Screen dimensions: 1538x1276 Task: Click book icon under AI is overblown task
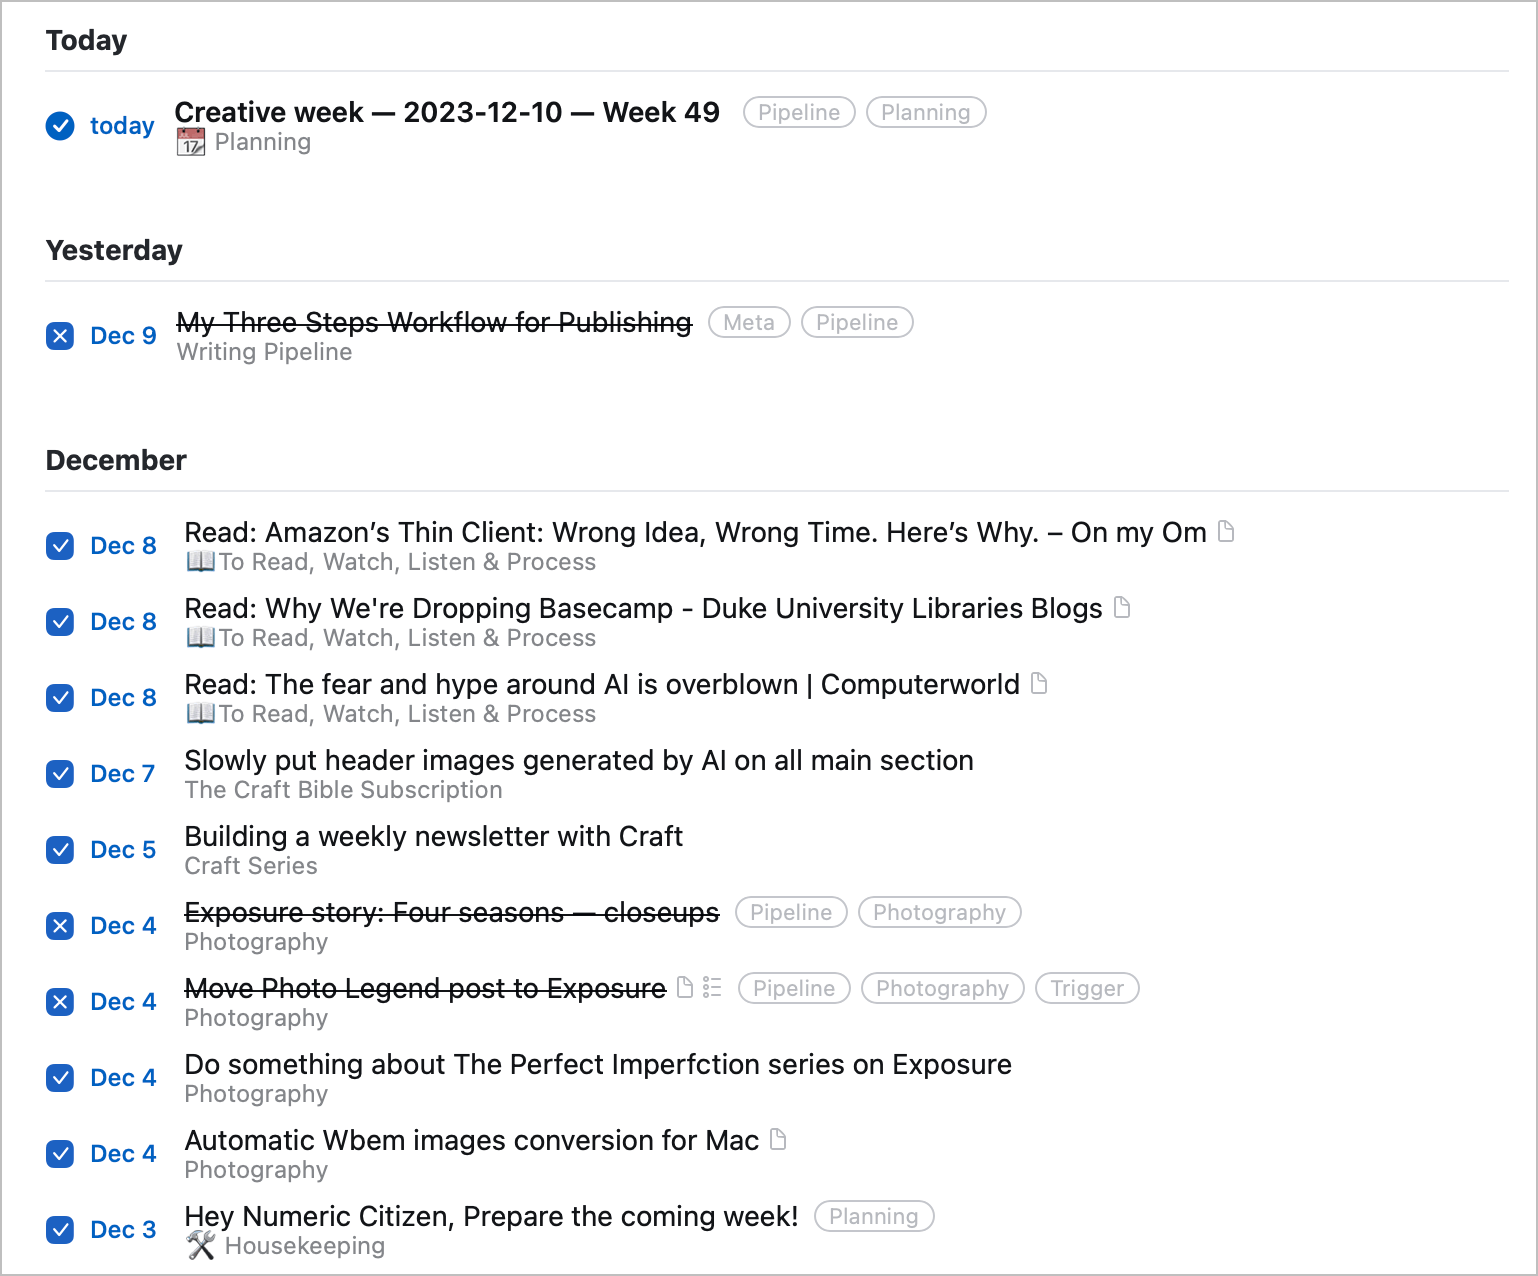tap(201, 714)
